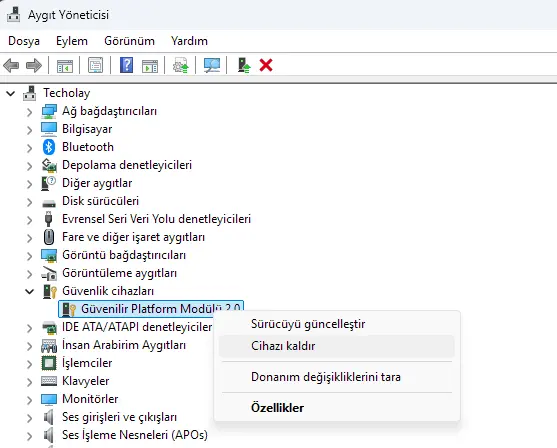Click the Techolay computer root icon

29,93
